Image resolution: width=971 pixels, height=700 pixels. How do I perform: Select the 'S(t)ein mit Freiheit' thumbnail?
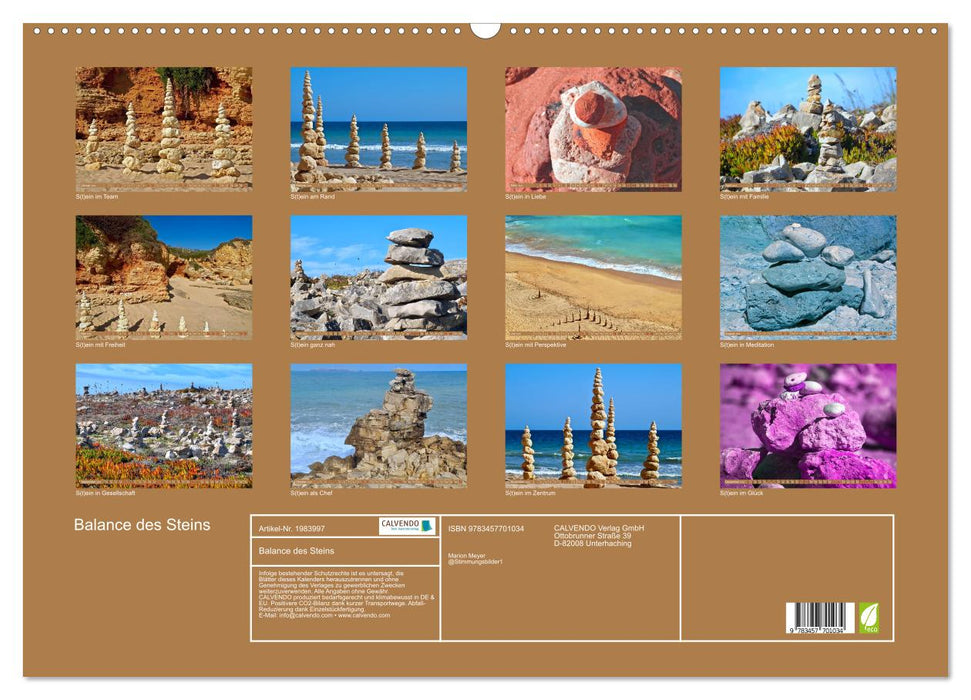point(163,280)
